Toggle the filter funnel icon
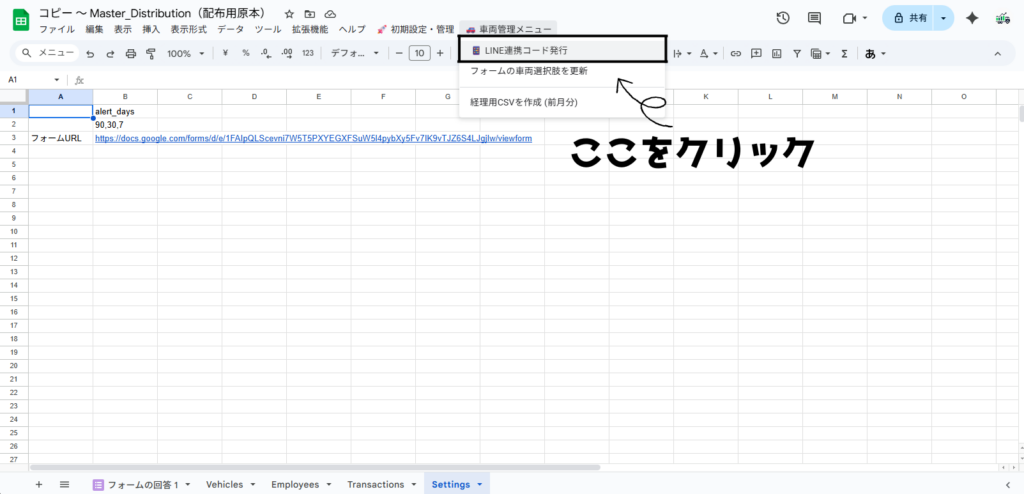1024x494 pixels. 796,53
